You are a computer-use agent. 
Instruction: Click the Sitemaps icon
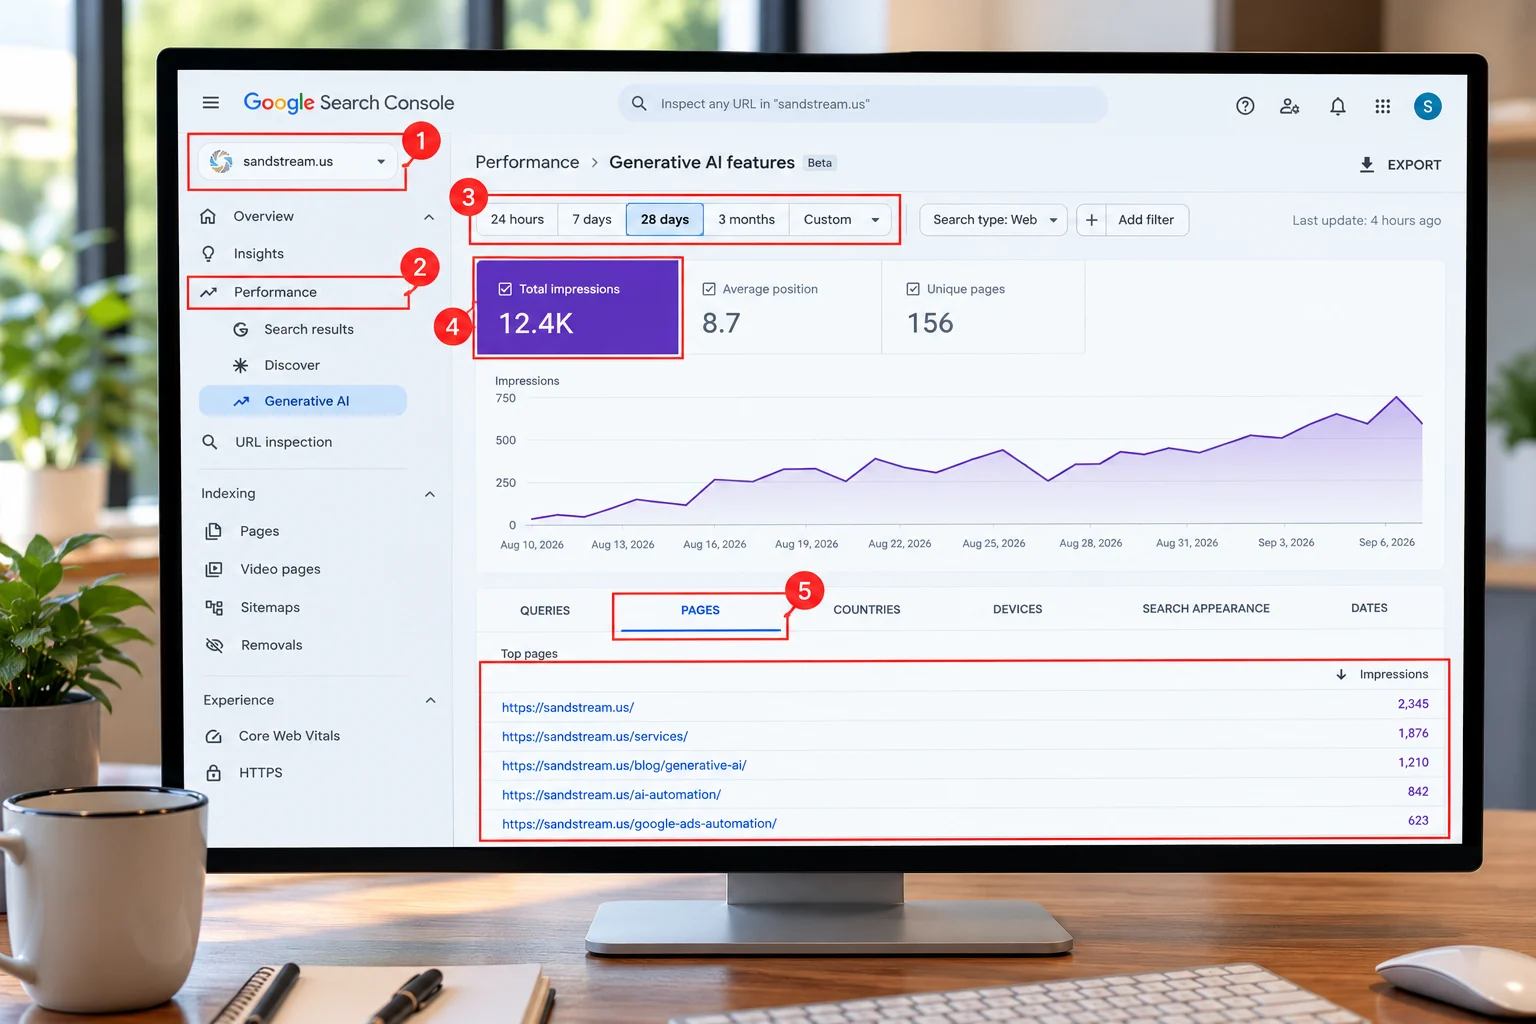click(x=214, y=607)
